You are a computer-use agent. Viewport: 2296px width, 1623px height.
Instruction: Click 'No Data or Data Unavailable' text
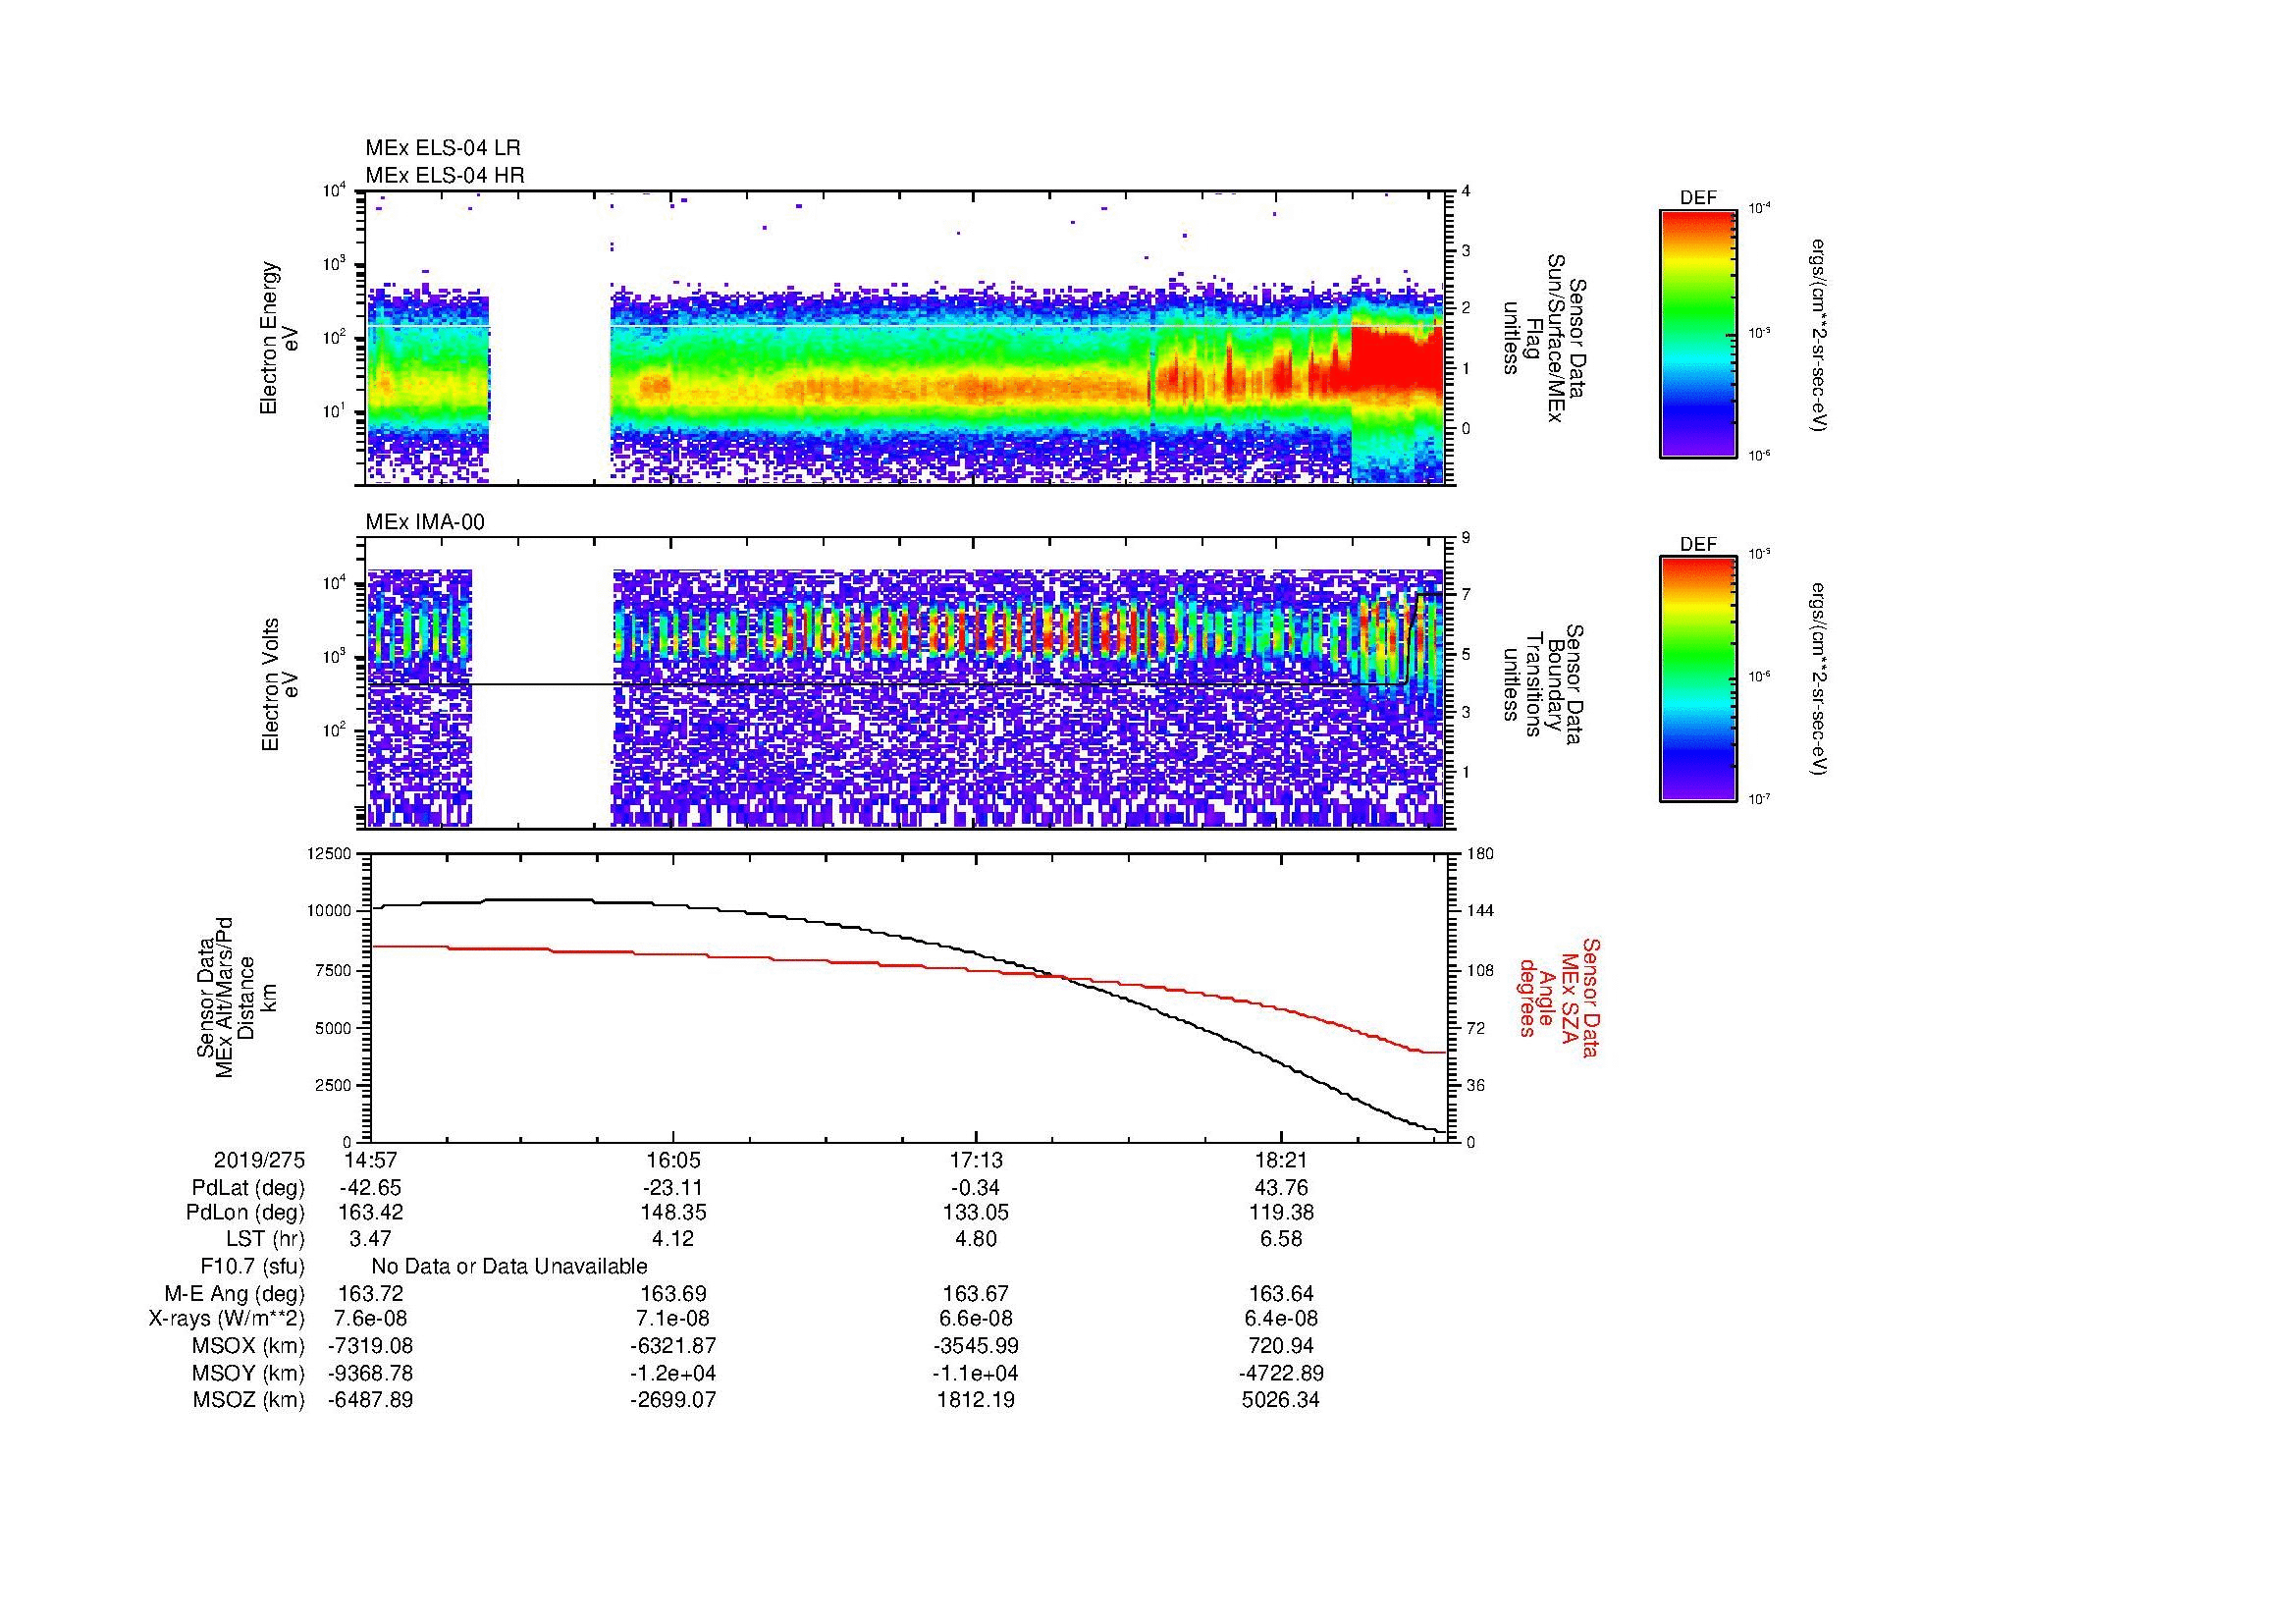[509, 1266]
